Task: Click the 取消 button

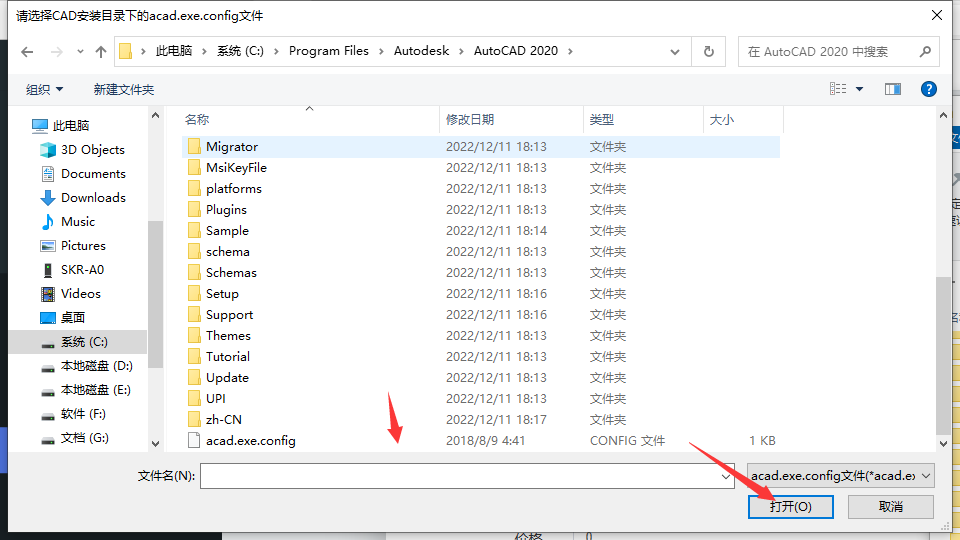Action: click(x=890, y=507)
